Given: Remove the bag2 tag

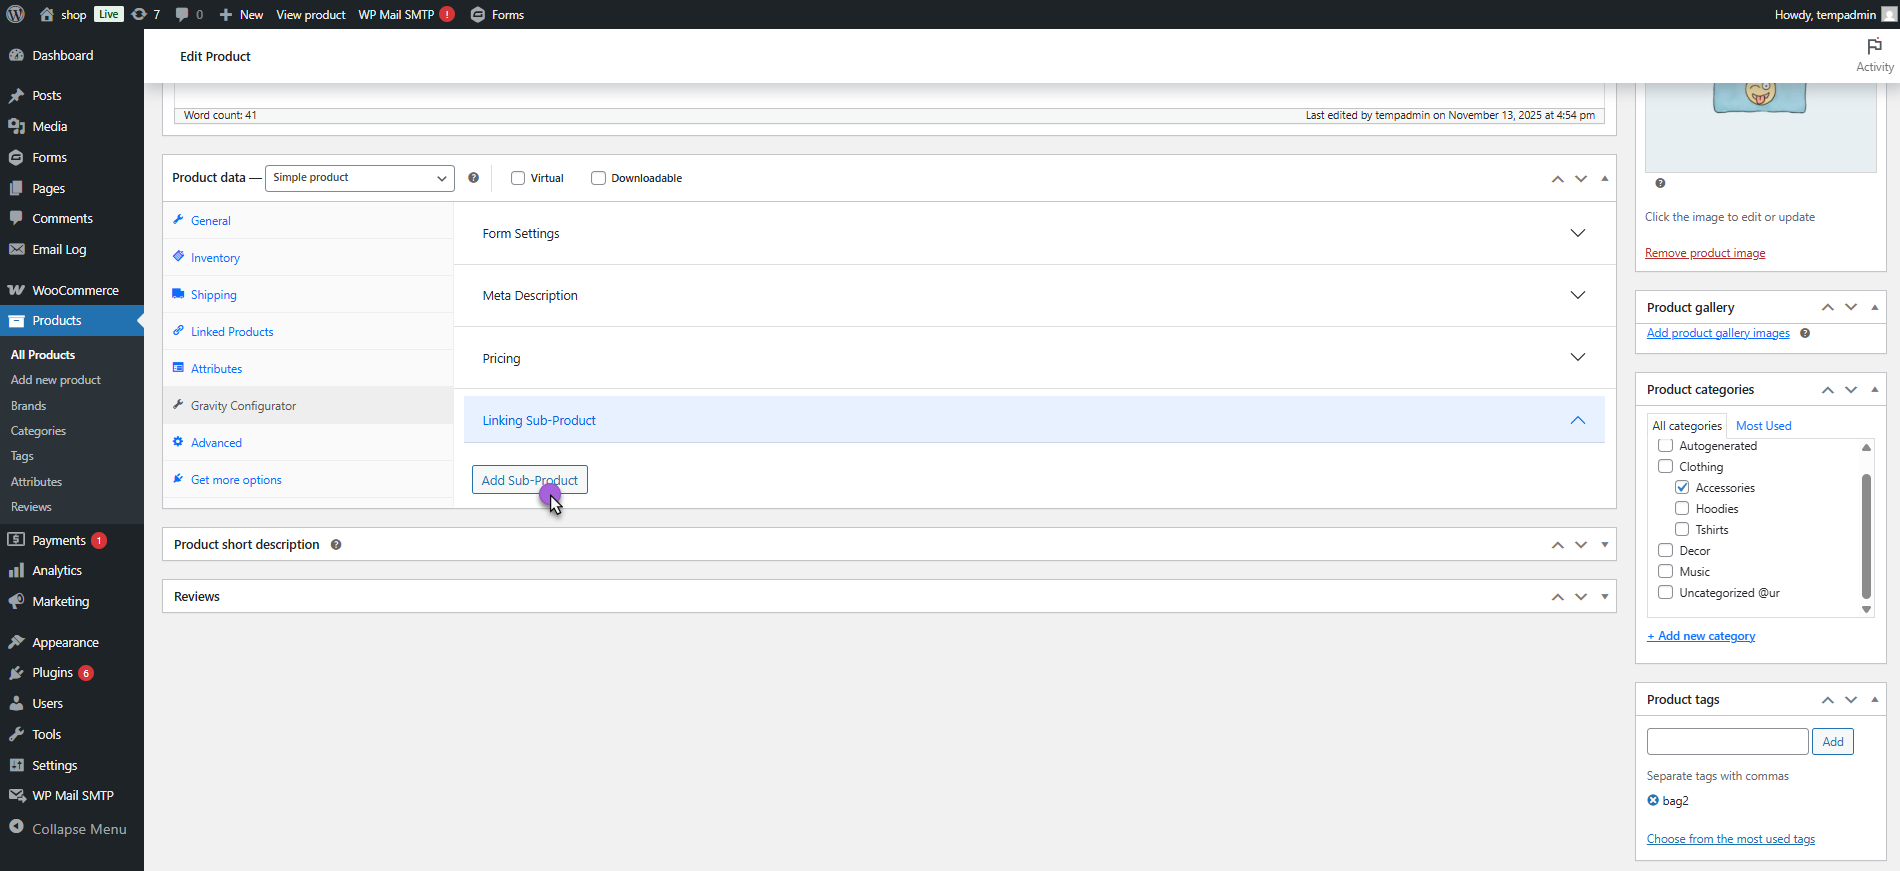Looking at the screenshot, I should 1653,800.
